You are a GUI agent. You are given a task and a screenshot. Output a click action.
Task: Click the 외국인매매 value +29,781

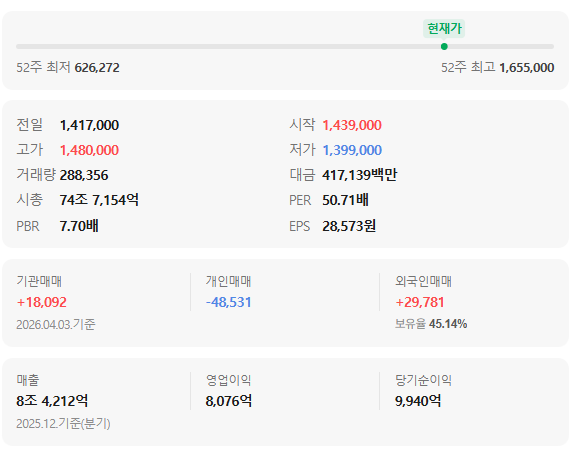click(419, 302)
